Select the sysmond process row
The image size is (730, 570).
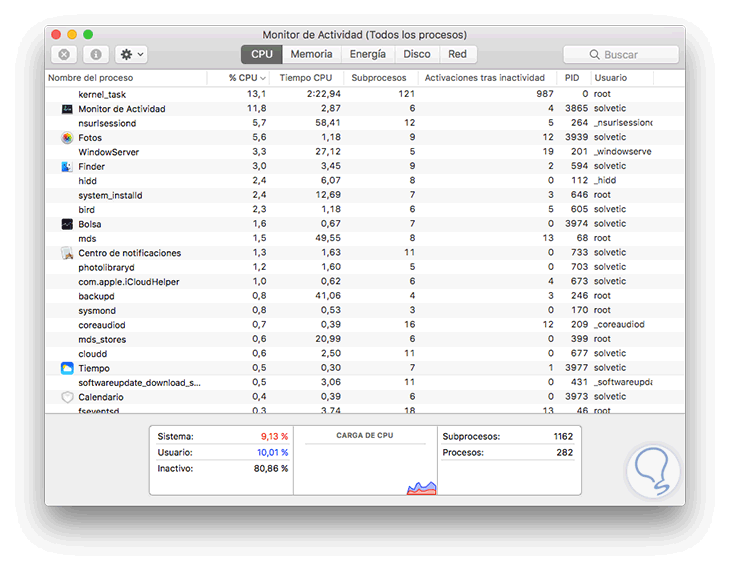click(x=365, y=311)
